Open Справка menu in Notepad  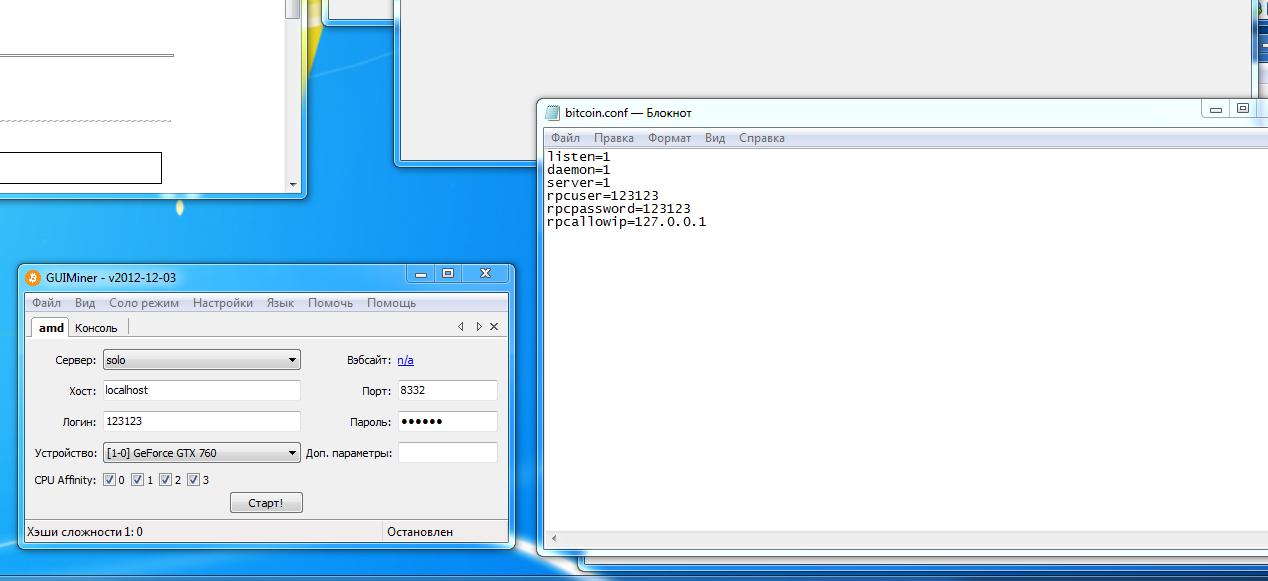(762, 138)
